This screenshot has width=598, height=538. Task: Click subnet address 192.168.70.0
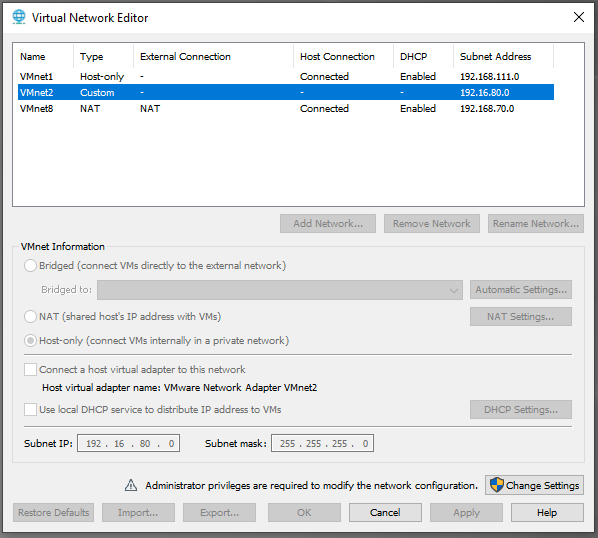487,109
